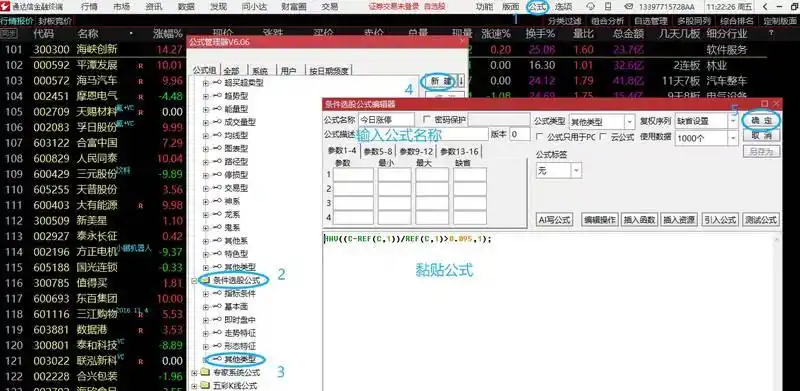Screen dimensions: 800x391
Task: Toggle the 密码保护 checkbox
Action: [x=427, y=119]
